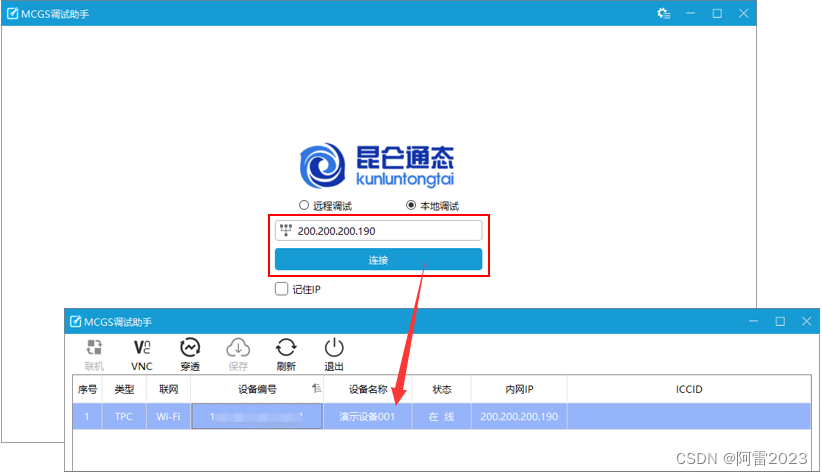Click the kunluntongtai swirl logo
This screenshot has width=822, height=476.
(322, 166)
